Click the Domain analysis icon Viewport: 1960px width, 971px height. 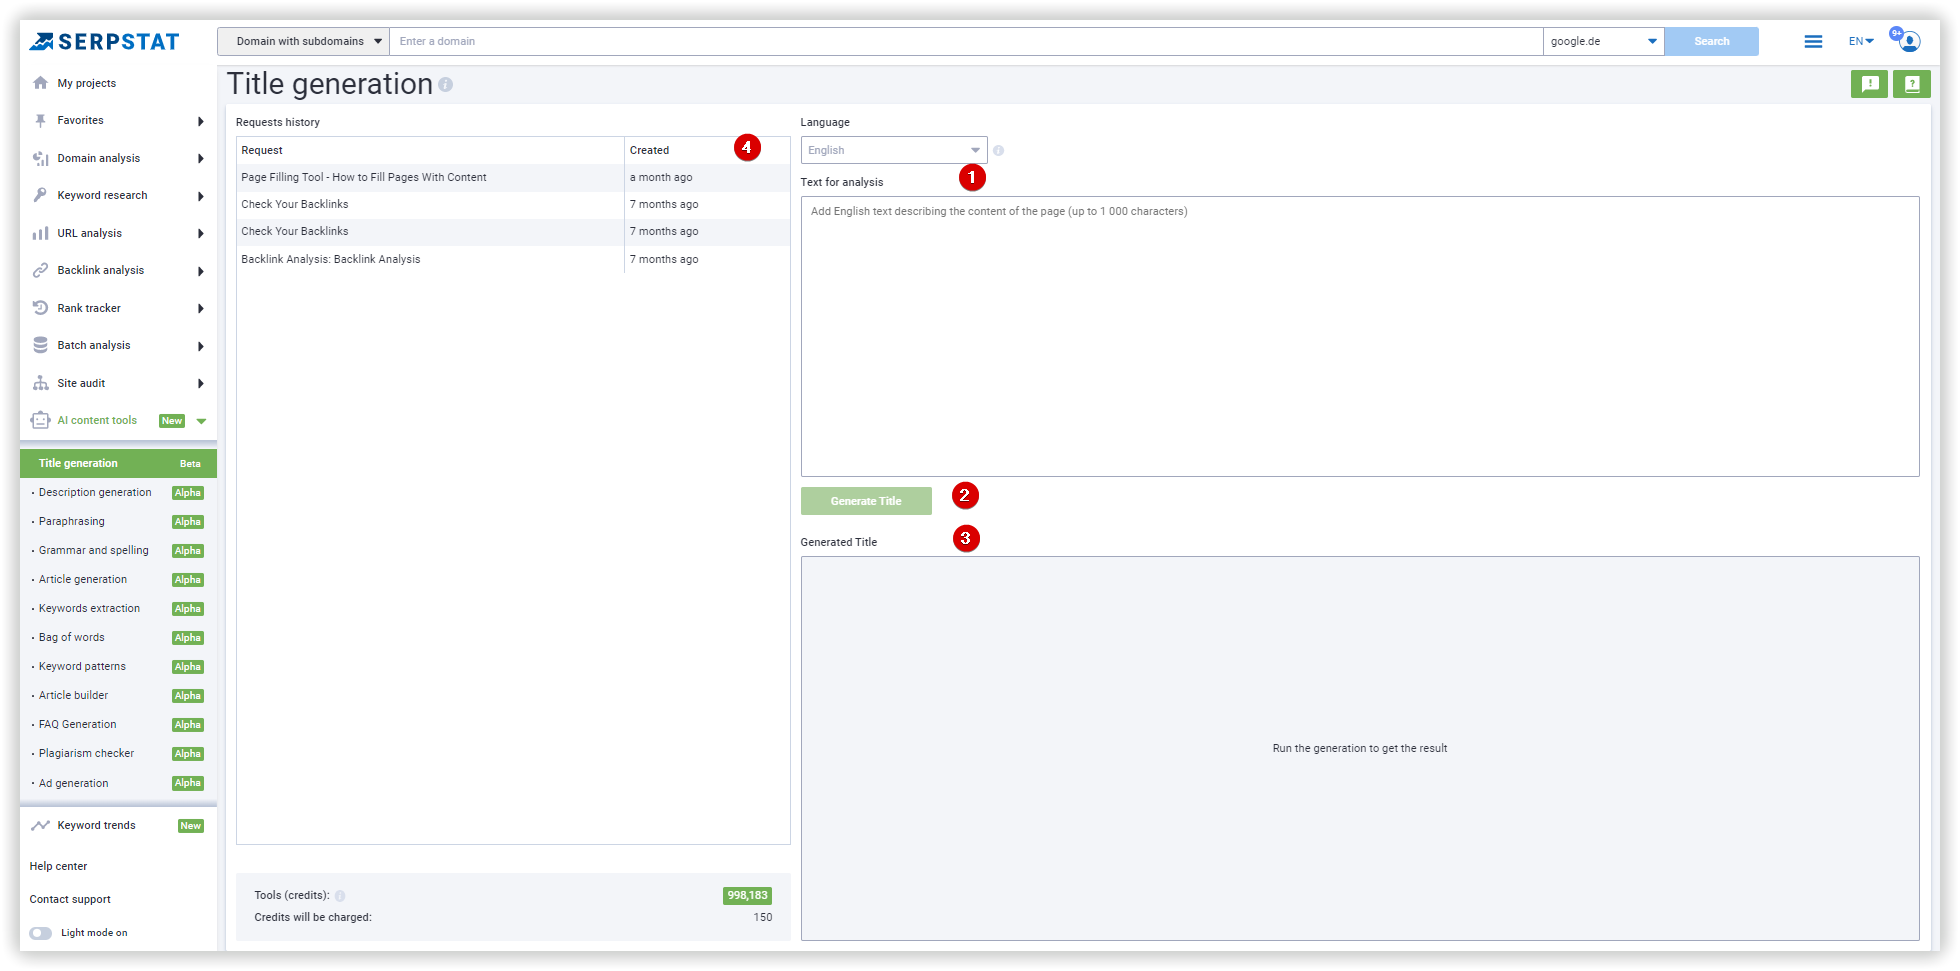(x=40, y=158)
